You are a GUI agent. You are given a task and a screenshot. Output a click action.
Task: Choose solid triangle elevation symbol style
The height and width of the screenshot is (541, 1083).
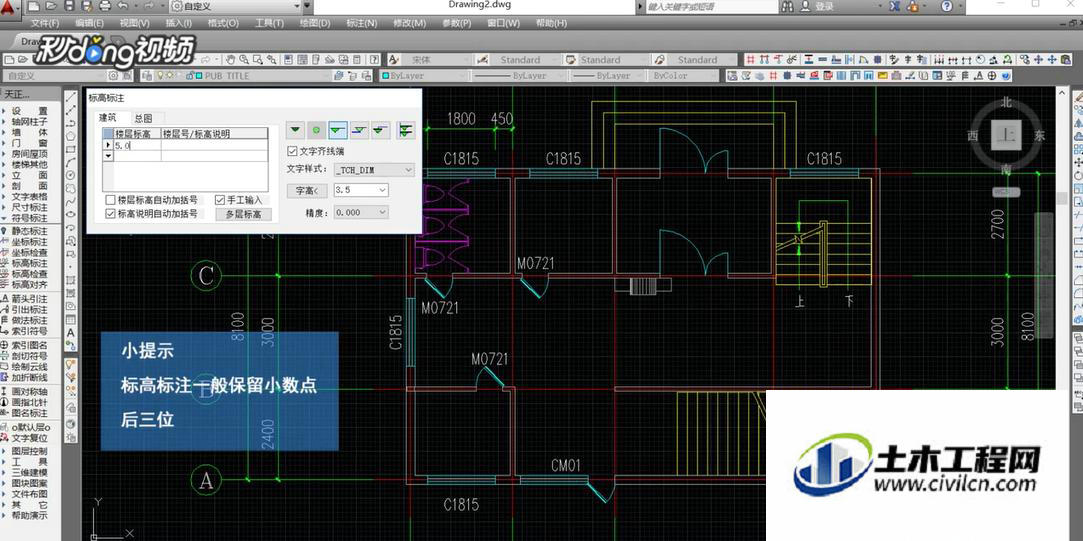[x=295, y=129]
